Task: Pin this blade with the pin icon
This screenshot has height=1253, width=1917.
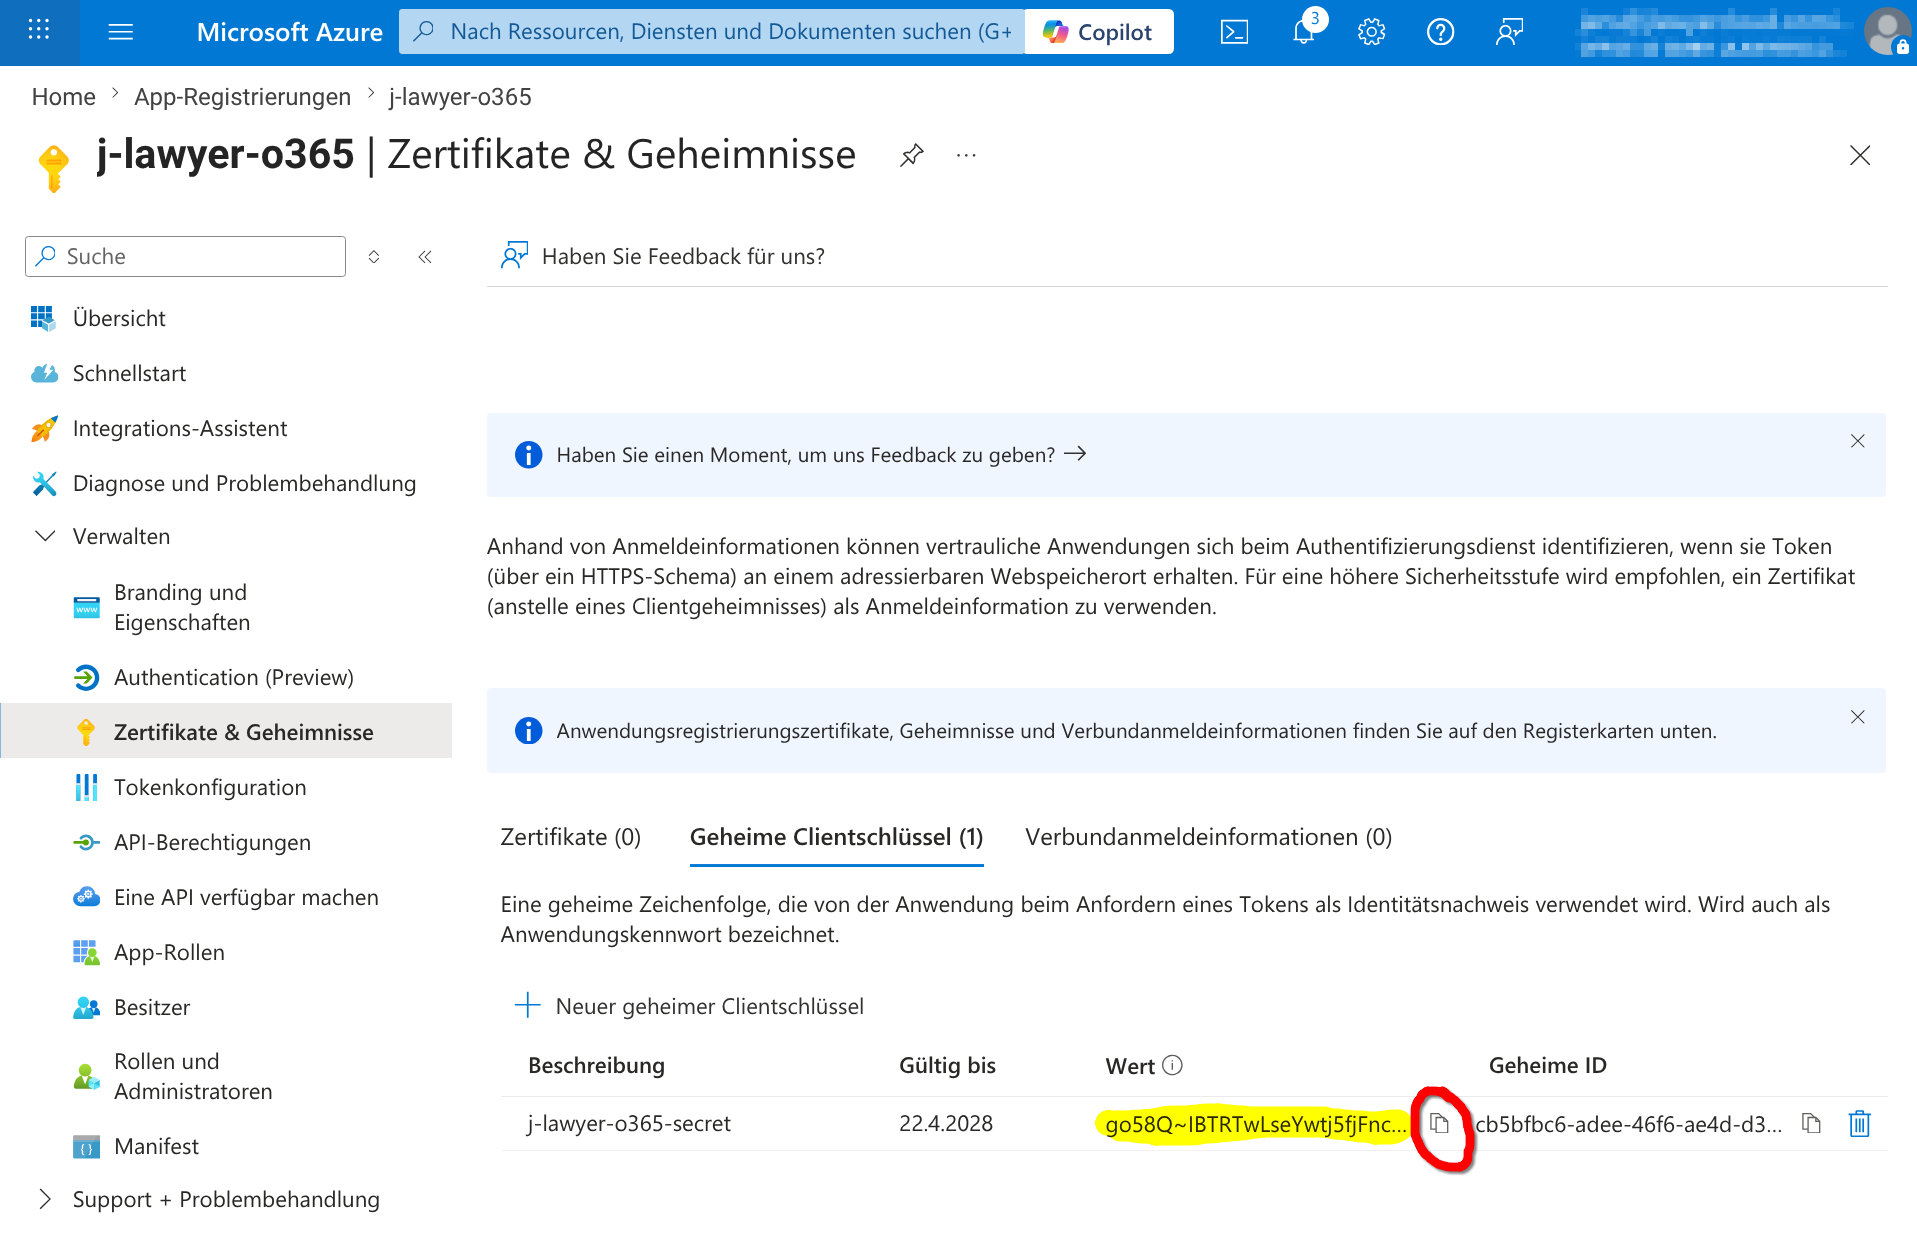Action: 911,155
